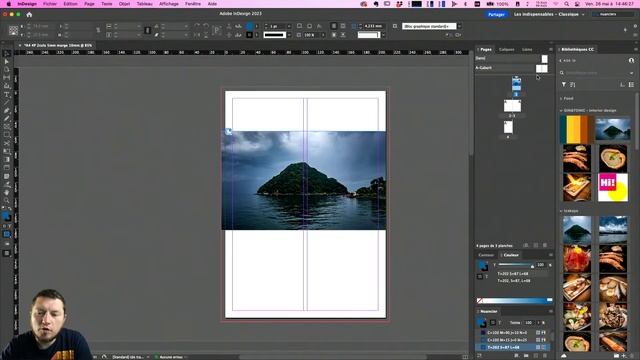Open the Affichage menu
The height and width of the screenshot is (360, 640).
[169, 4]
